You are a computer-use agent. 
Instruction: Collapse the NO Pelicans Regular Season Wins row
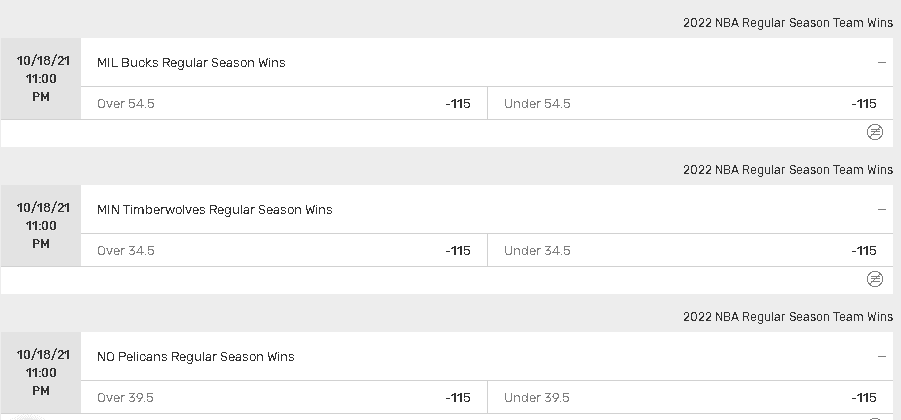click(882, 357)
